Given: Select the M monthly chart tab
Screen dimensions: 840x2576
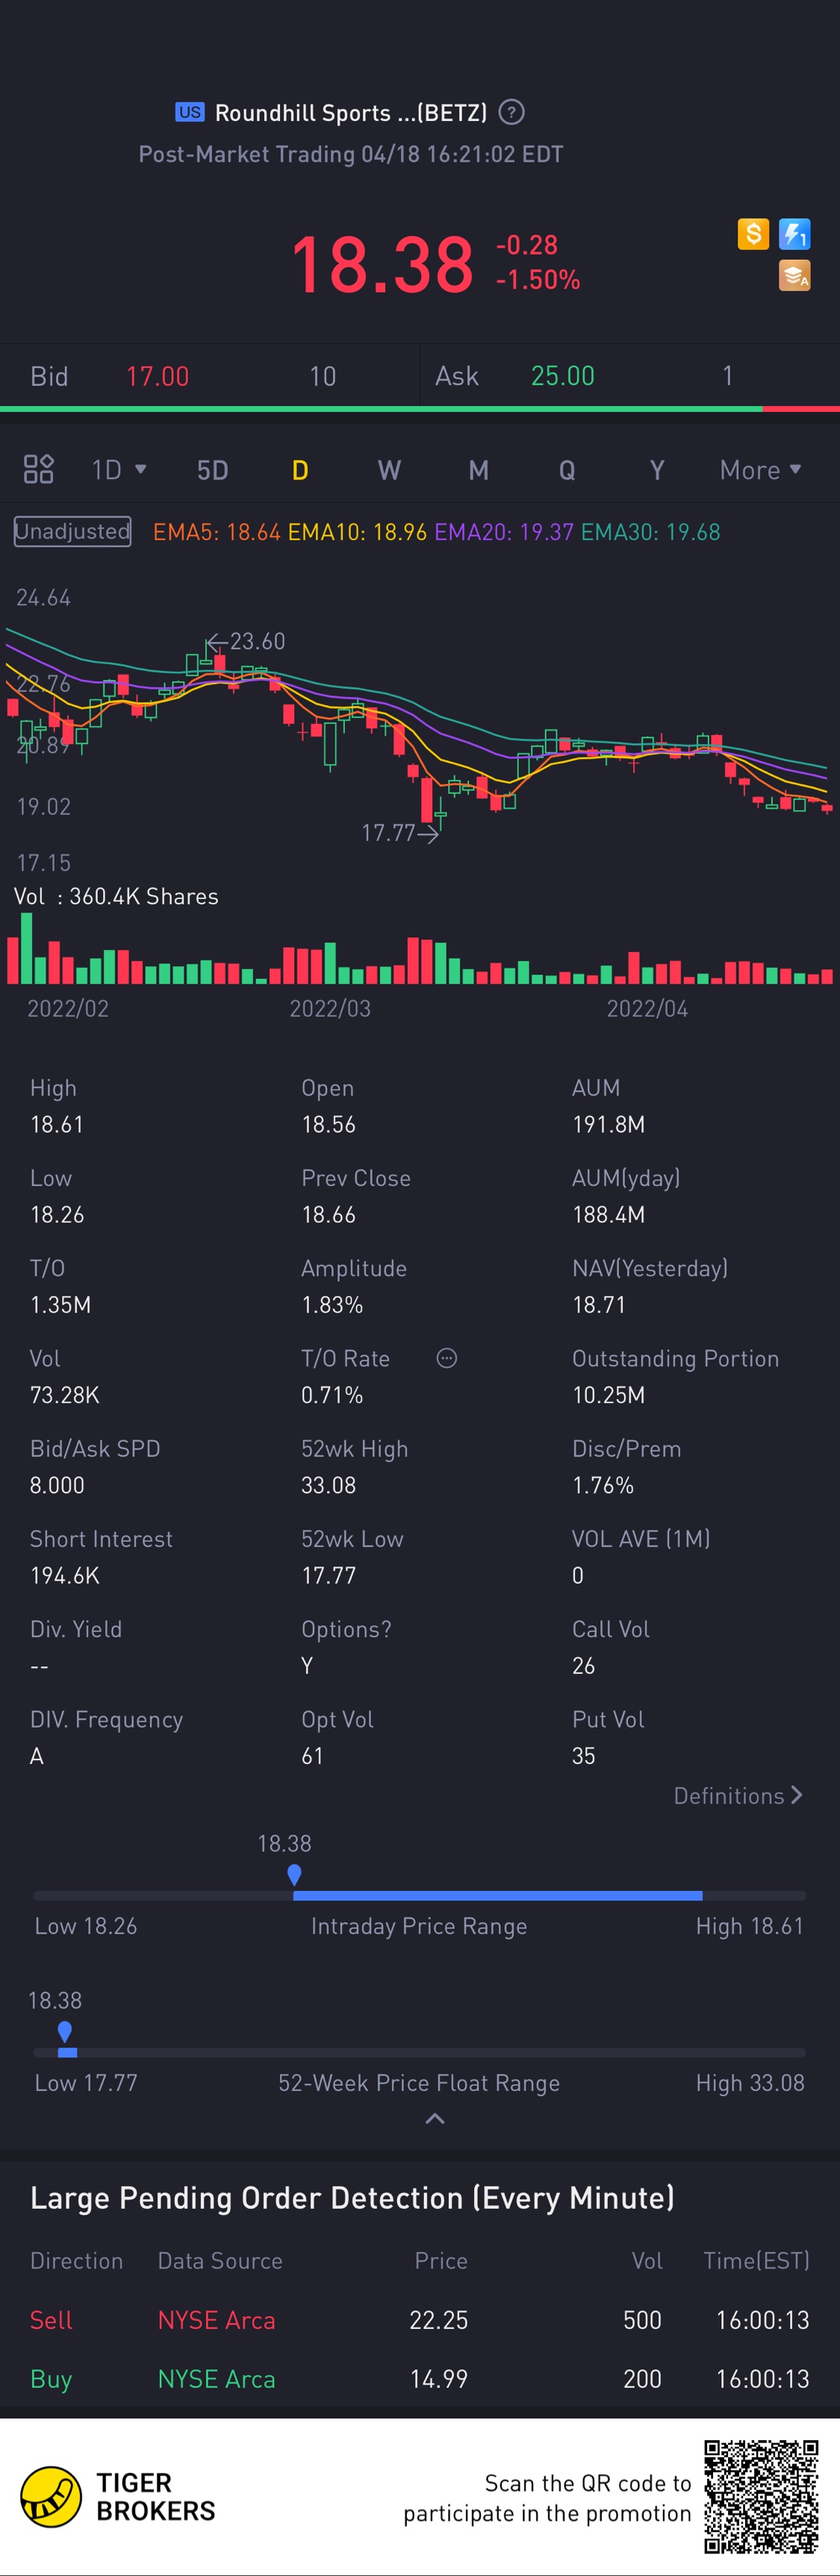Looking at the screenshot, I should point(479,470).
